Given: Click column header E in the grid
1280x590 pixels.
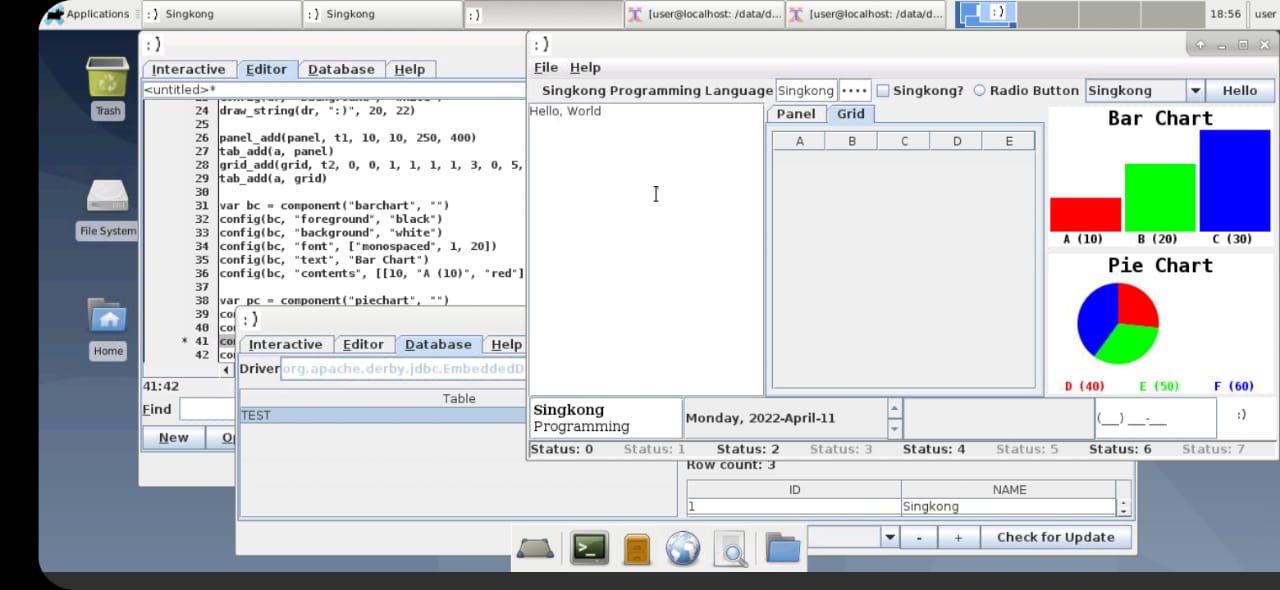Looking at the screenshot, I should (x=1009, y=141).
